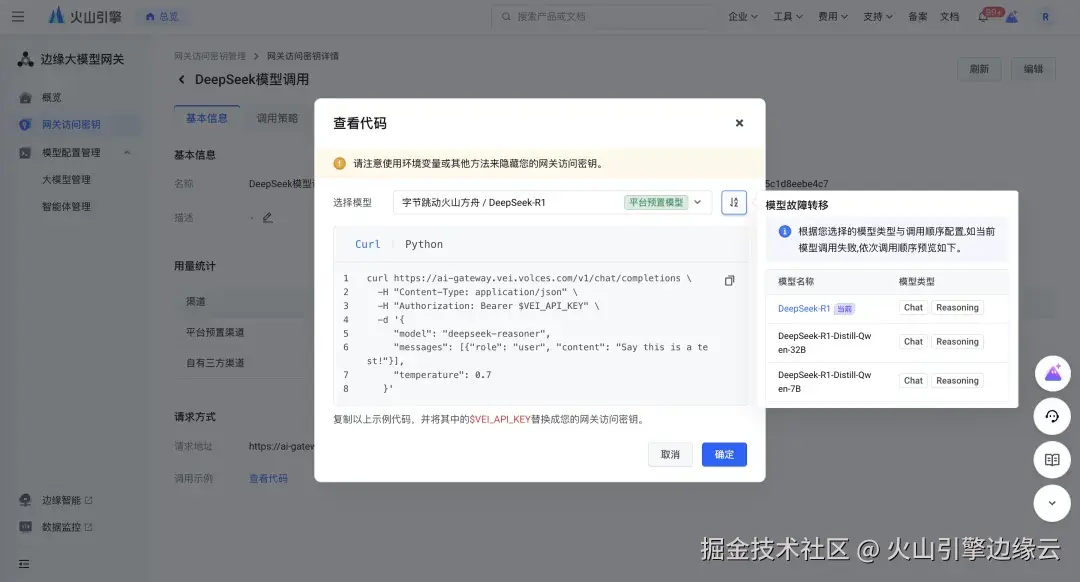Open the online support headset icon
The height and width of the screenshot is (582, 1080).
point(1052,416)
